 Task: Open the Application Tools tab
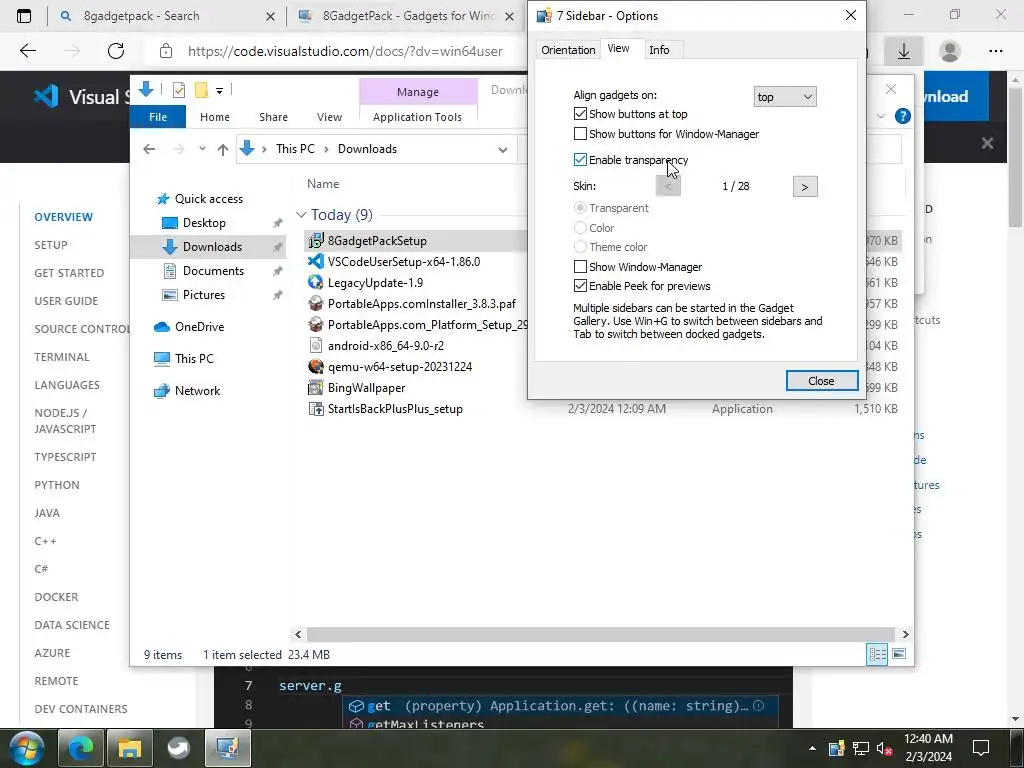pos(417,117)
